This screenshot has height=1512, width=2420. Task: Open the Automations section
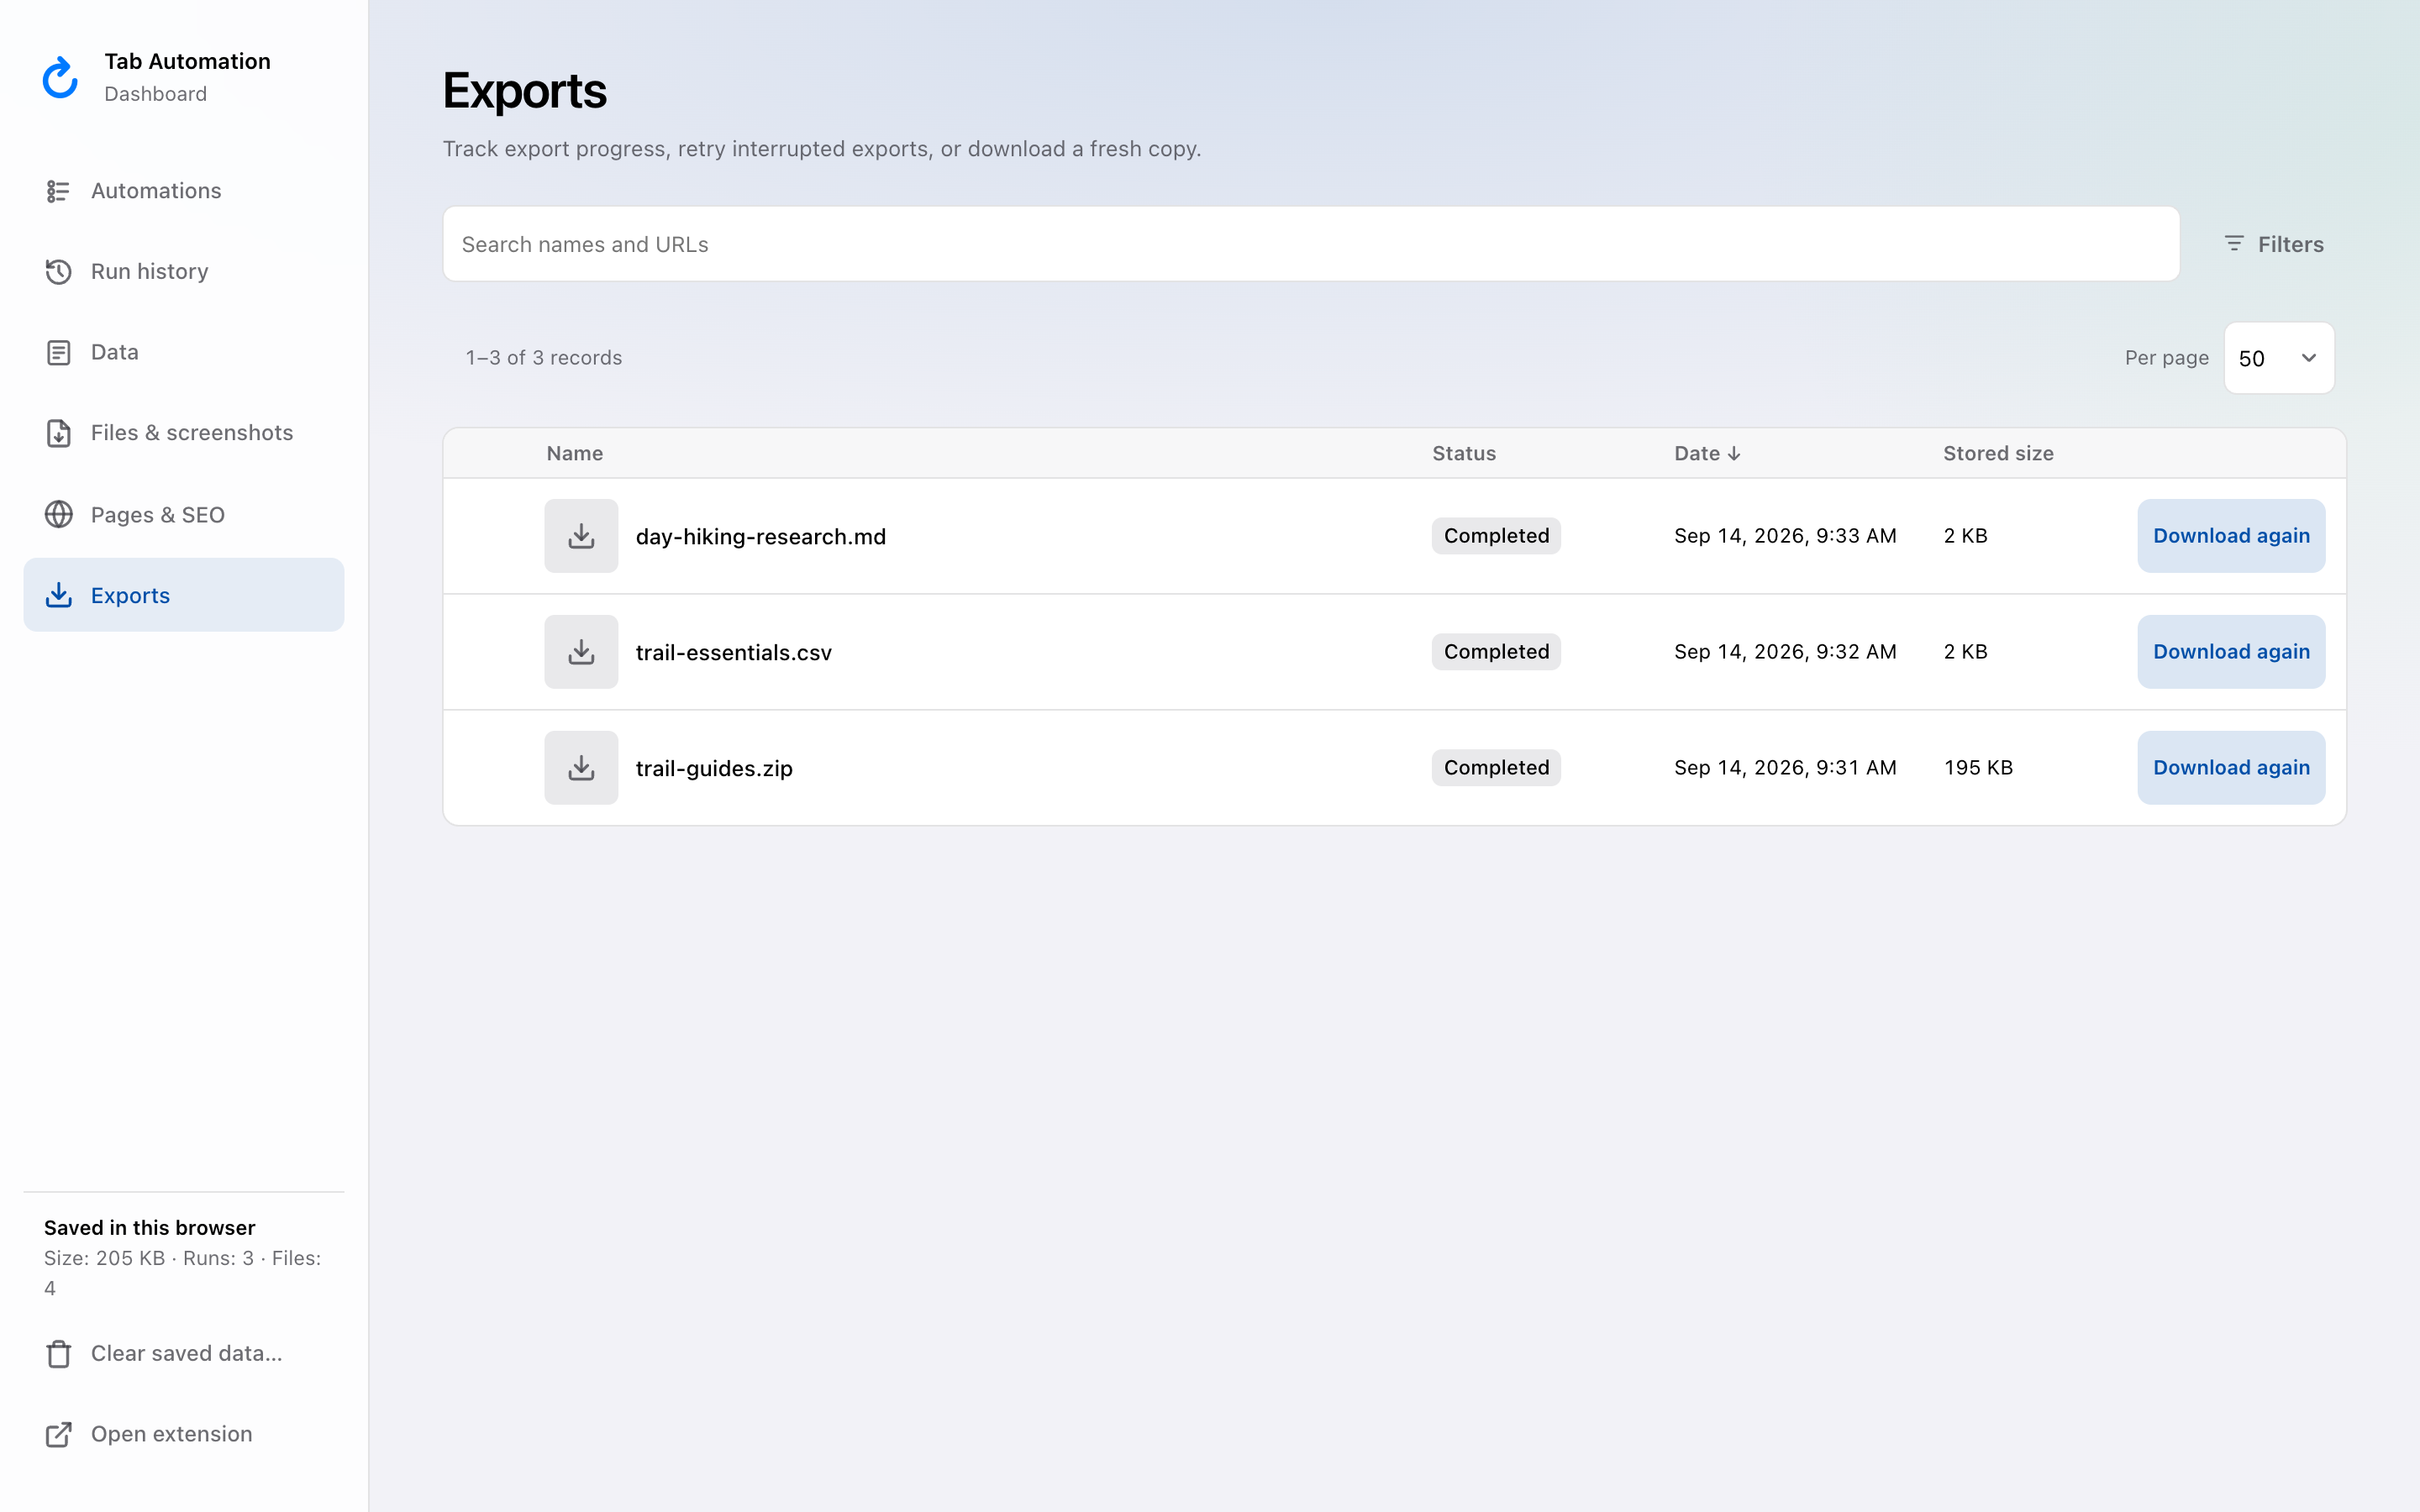(184, 191)
